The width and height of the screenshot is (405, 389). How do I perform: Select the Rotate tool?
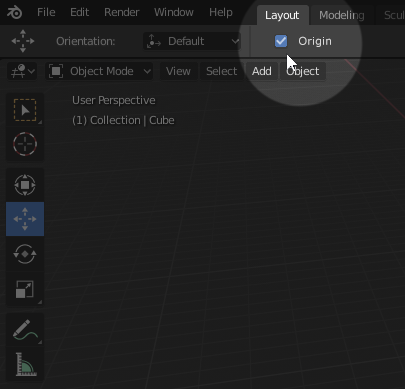pyautogui.click(x=25, y=254)
